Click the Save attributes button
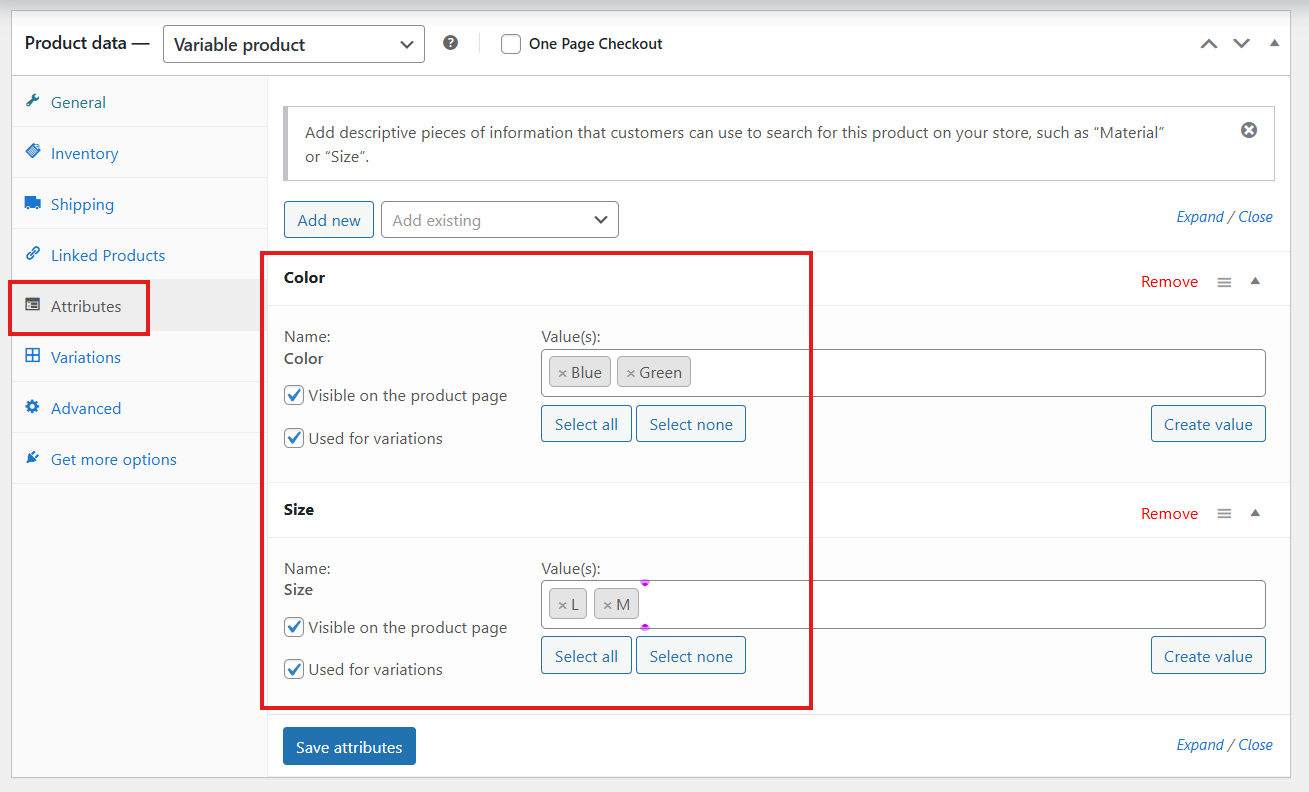The height and width of the screenshot is (792, 1309). tap(349, 747)
